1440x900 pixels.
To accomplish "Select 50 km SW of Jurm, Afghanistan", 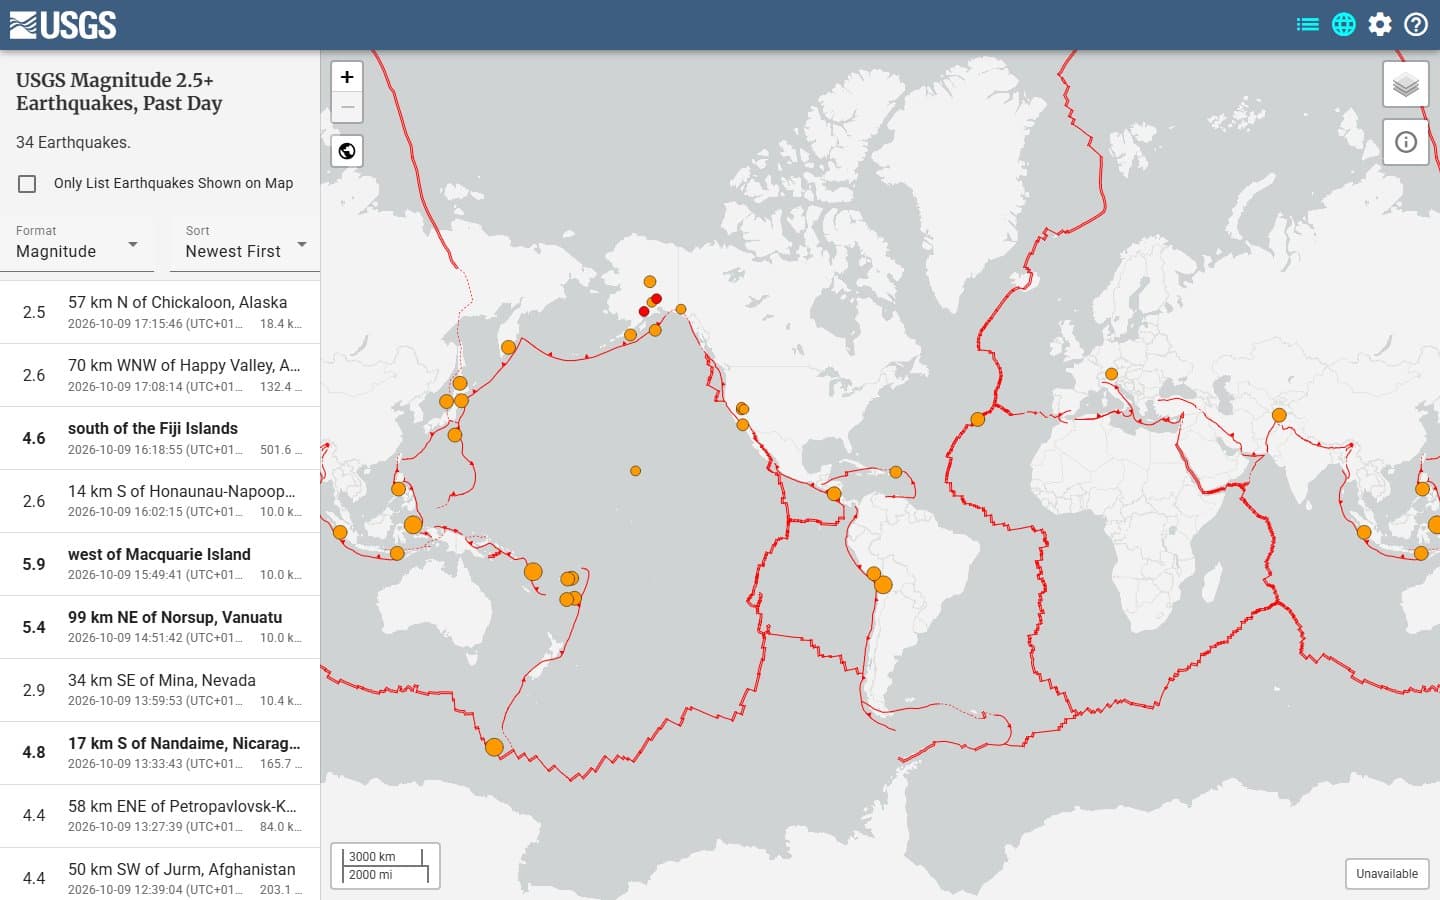I will click(160, 874).
